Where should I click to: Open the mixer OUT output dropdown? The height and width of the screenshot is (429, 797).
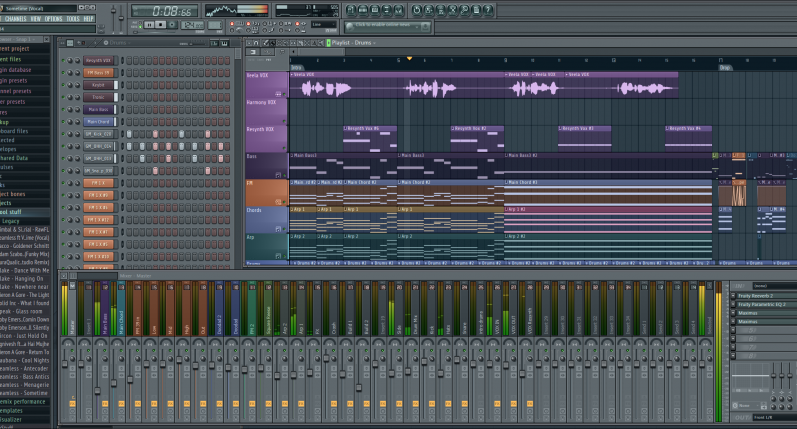pos(775,417)
